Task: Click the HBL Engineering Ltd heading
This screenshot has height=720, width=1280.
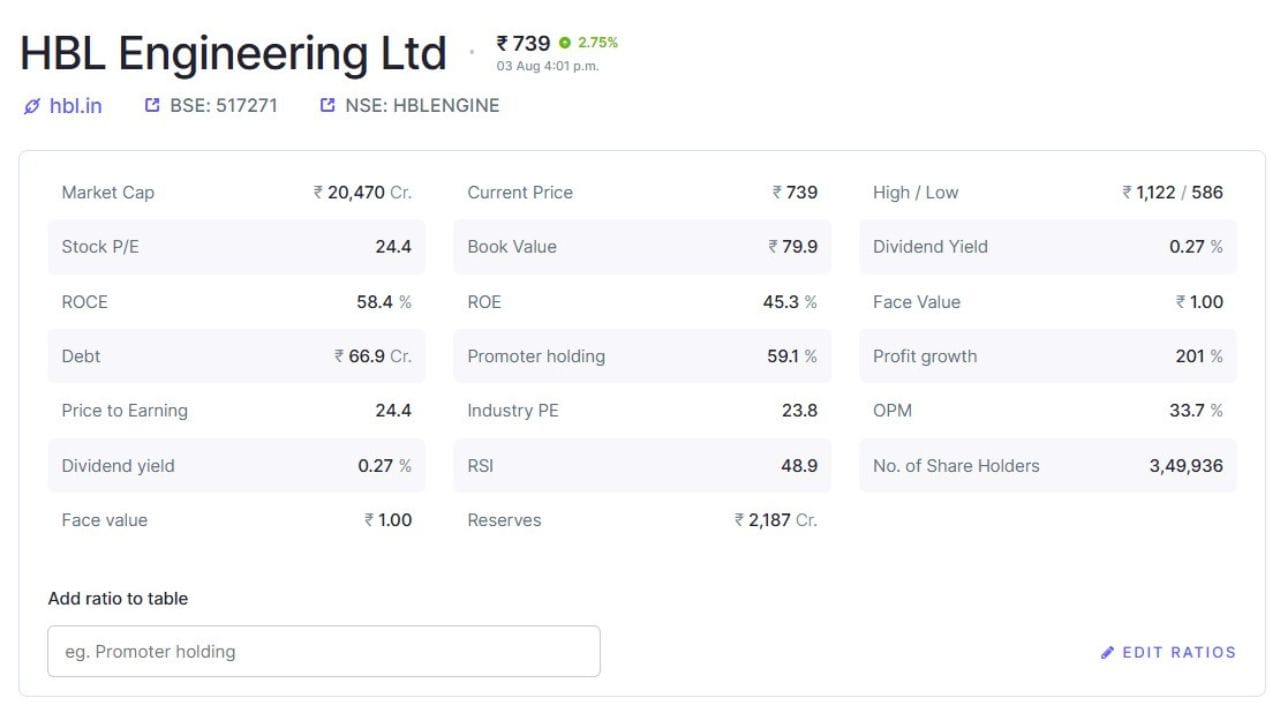Action: pyautogui.click(x=233, y=53)
